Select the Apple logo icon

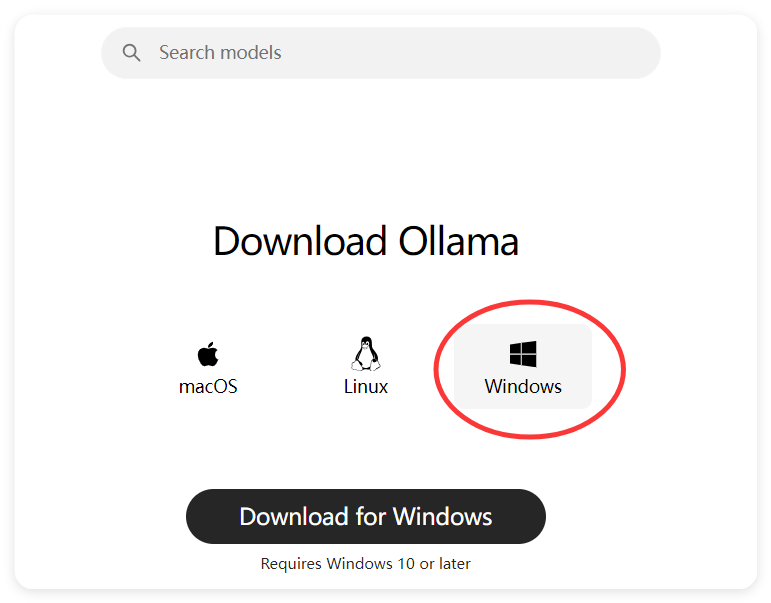pos(208,354)
